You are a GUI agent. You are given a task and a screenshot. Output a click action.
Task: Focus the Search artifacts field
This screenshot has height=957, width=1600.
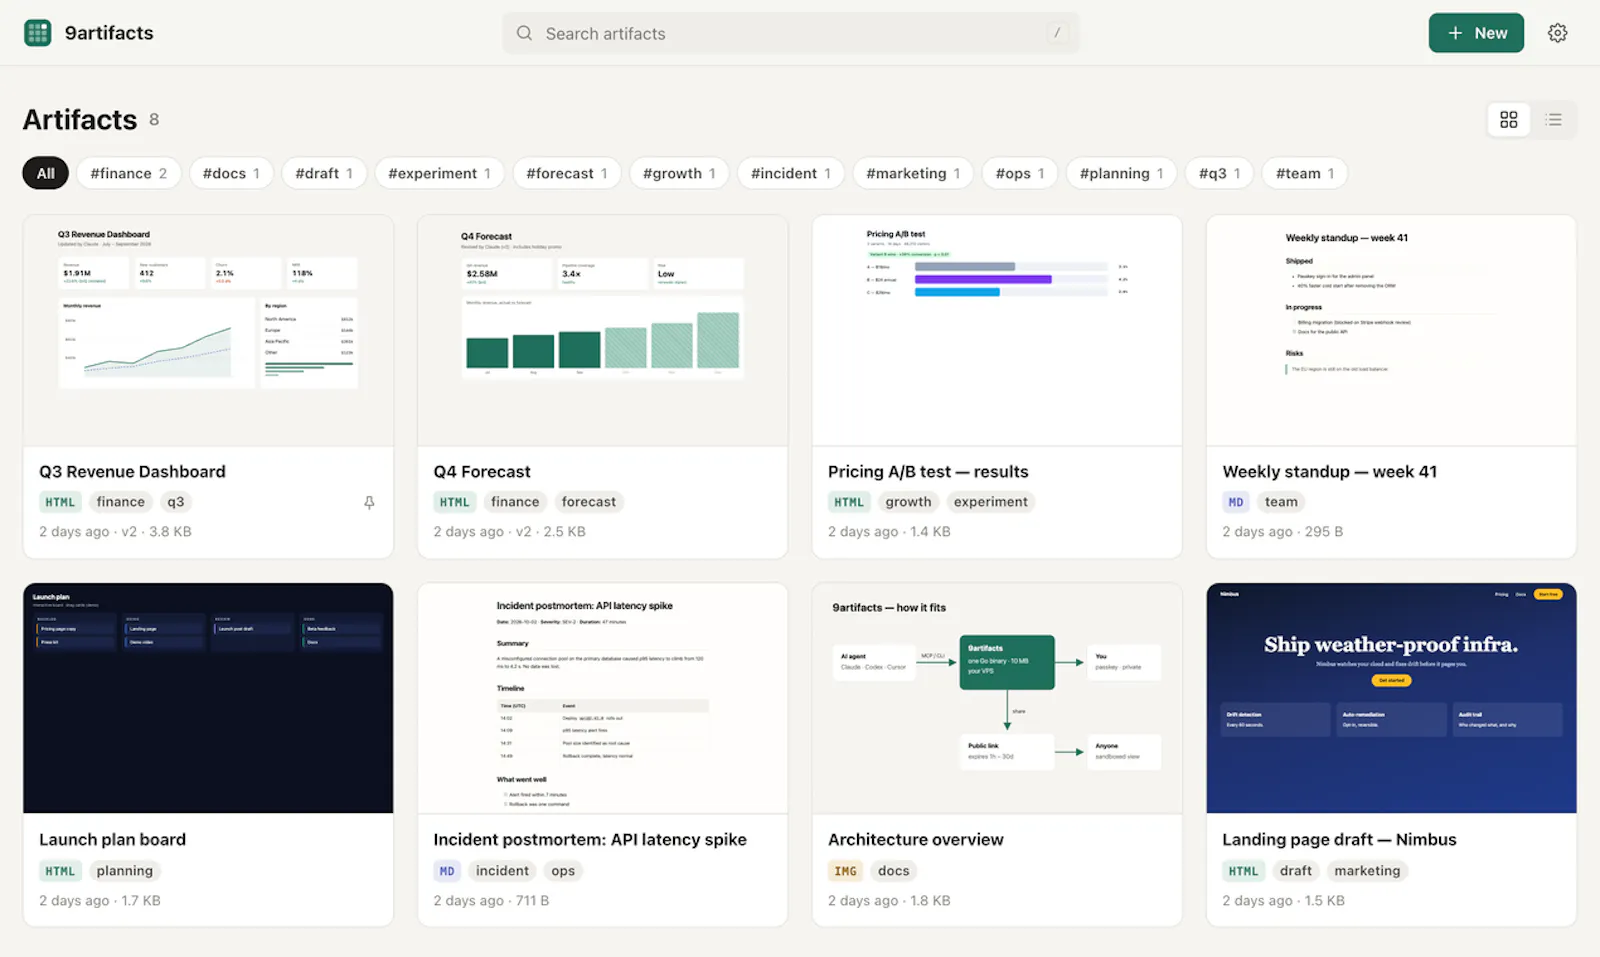click(791, 33)
